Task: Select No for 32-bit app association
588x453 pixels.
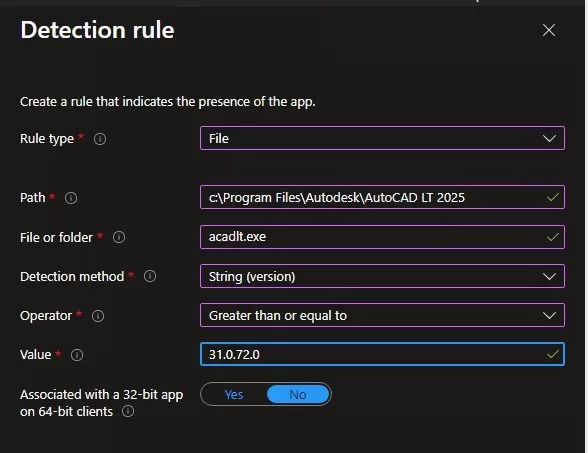Action: (x=298, y=394)
